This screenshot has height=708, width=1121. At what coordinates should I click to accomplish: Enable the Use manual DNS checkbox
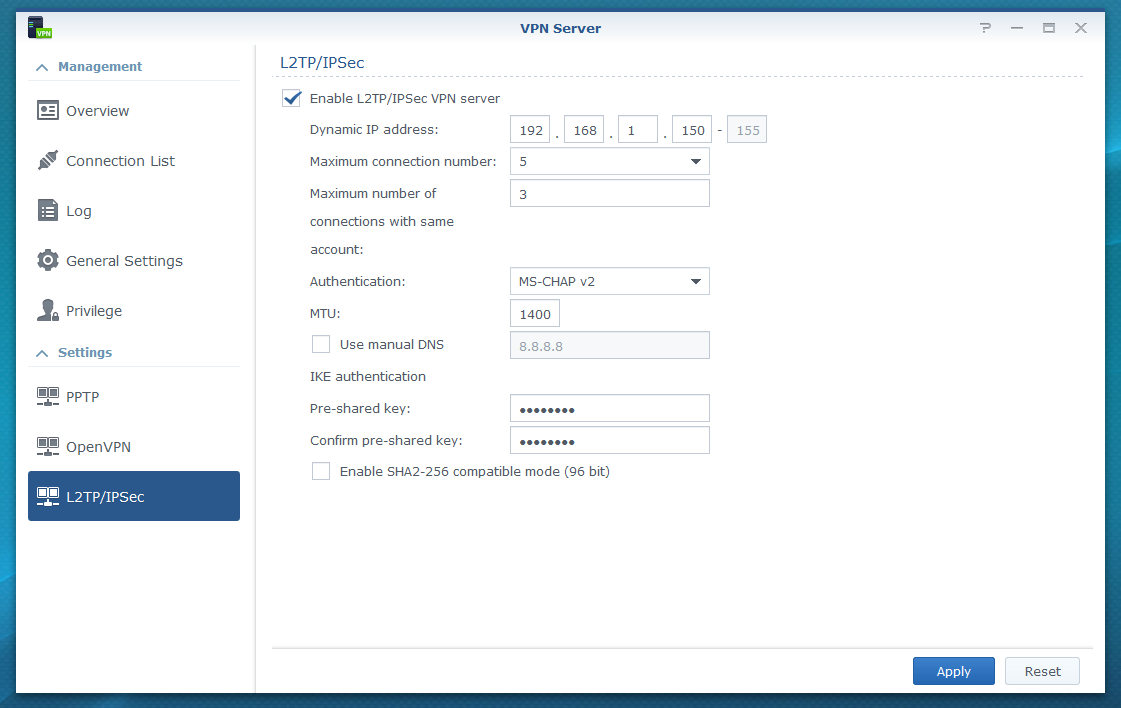point(321,344)
